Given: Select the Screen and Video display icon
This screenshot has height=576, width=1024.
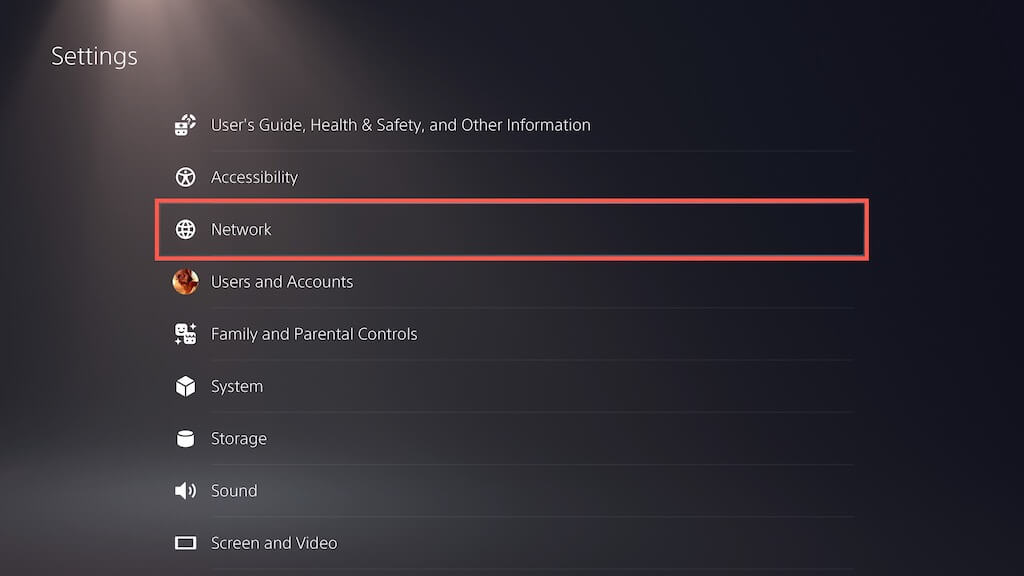Looking at the screenshot, I should 185,543.
